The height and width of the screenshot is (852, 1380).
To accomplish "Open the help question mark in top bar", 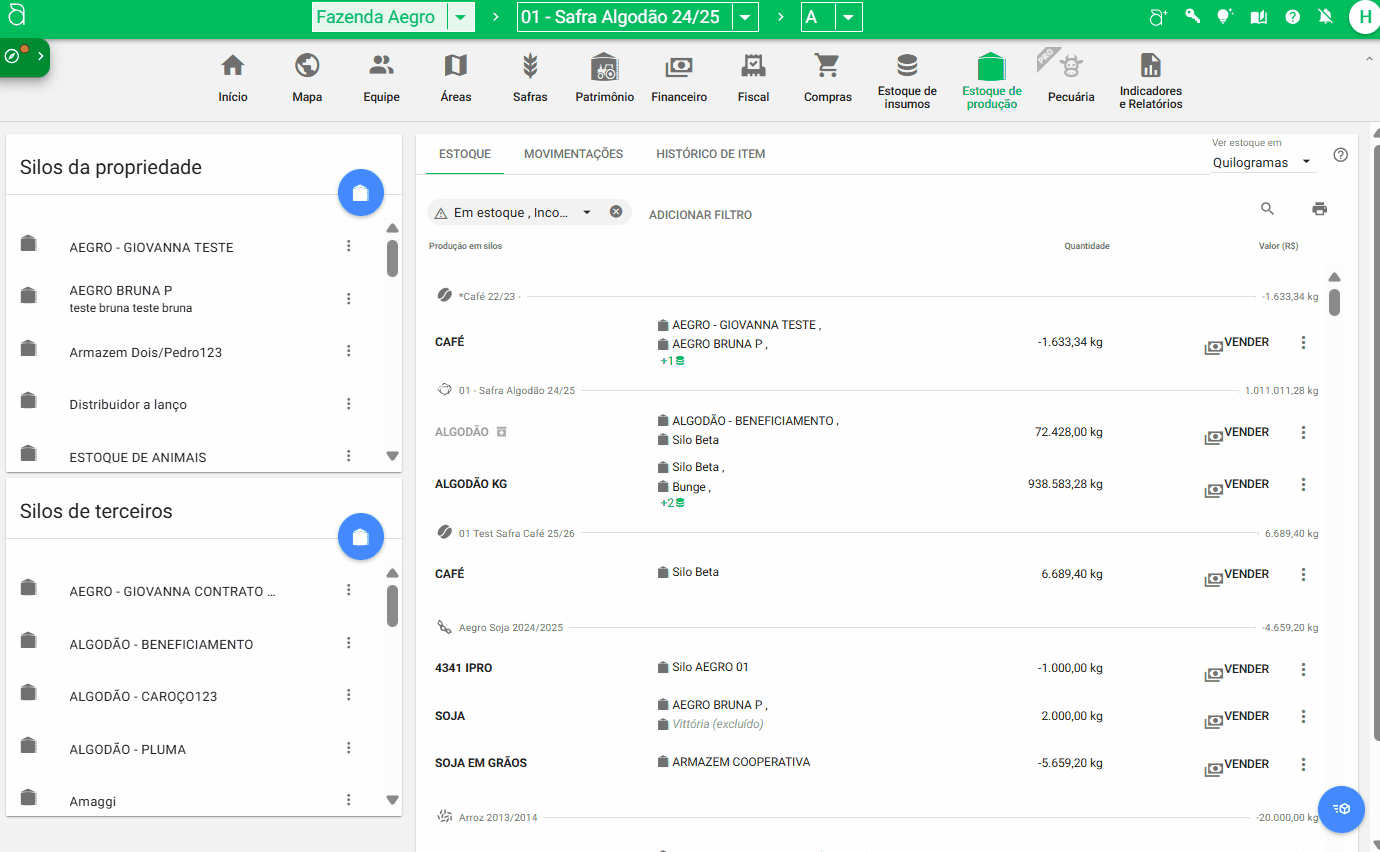I will click(x=1292, y=17).
